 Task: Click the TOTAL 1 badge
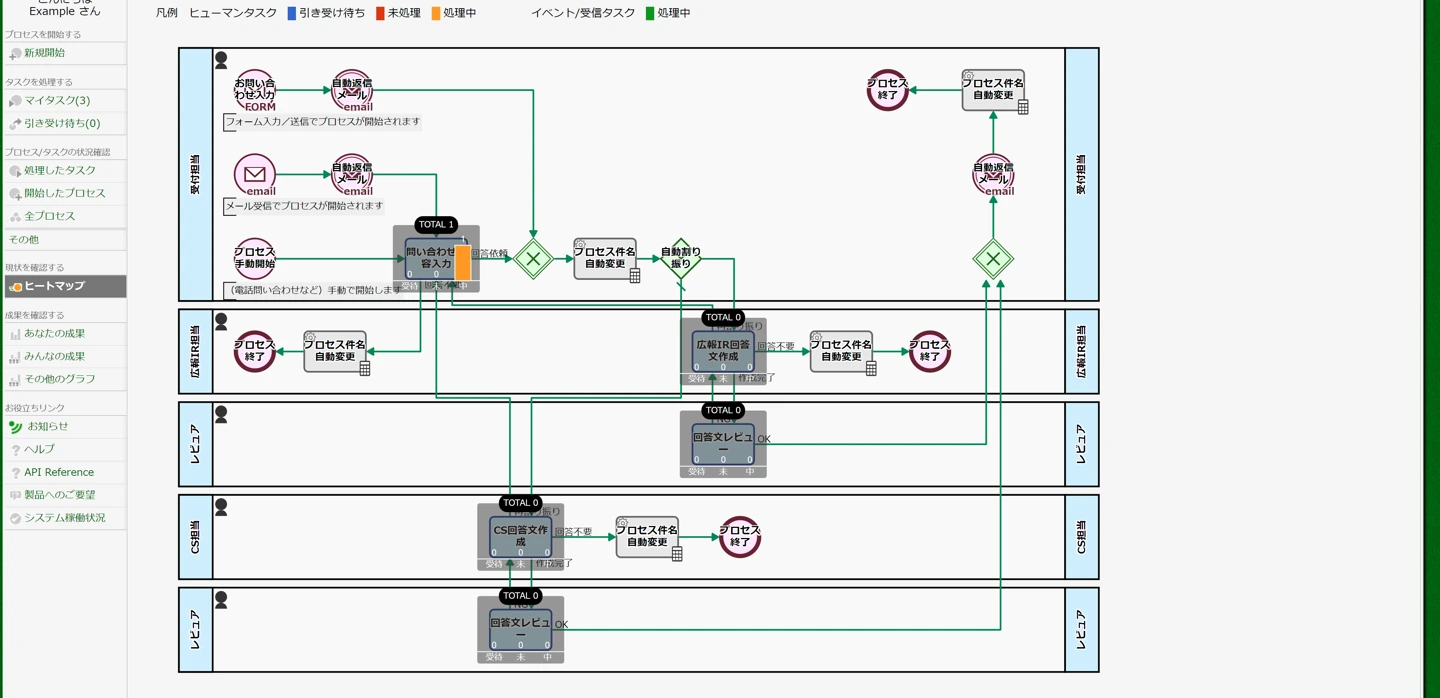point(436,225)
